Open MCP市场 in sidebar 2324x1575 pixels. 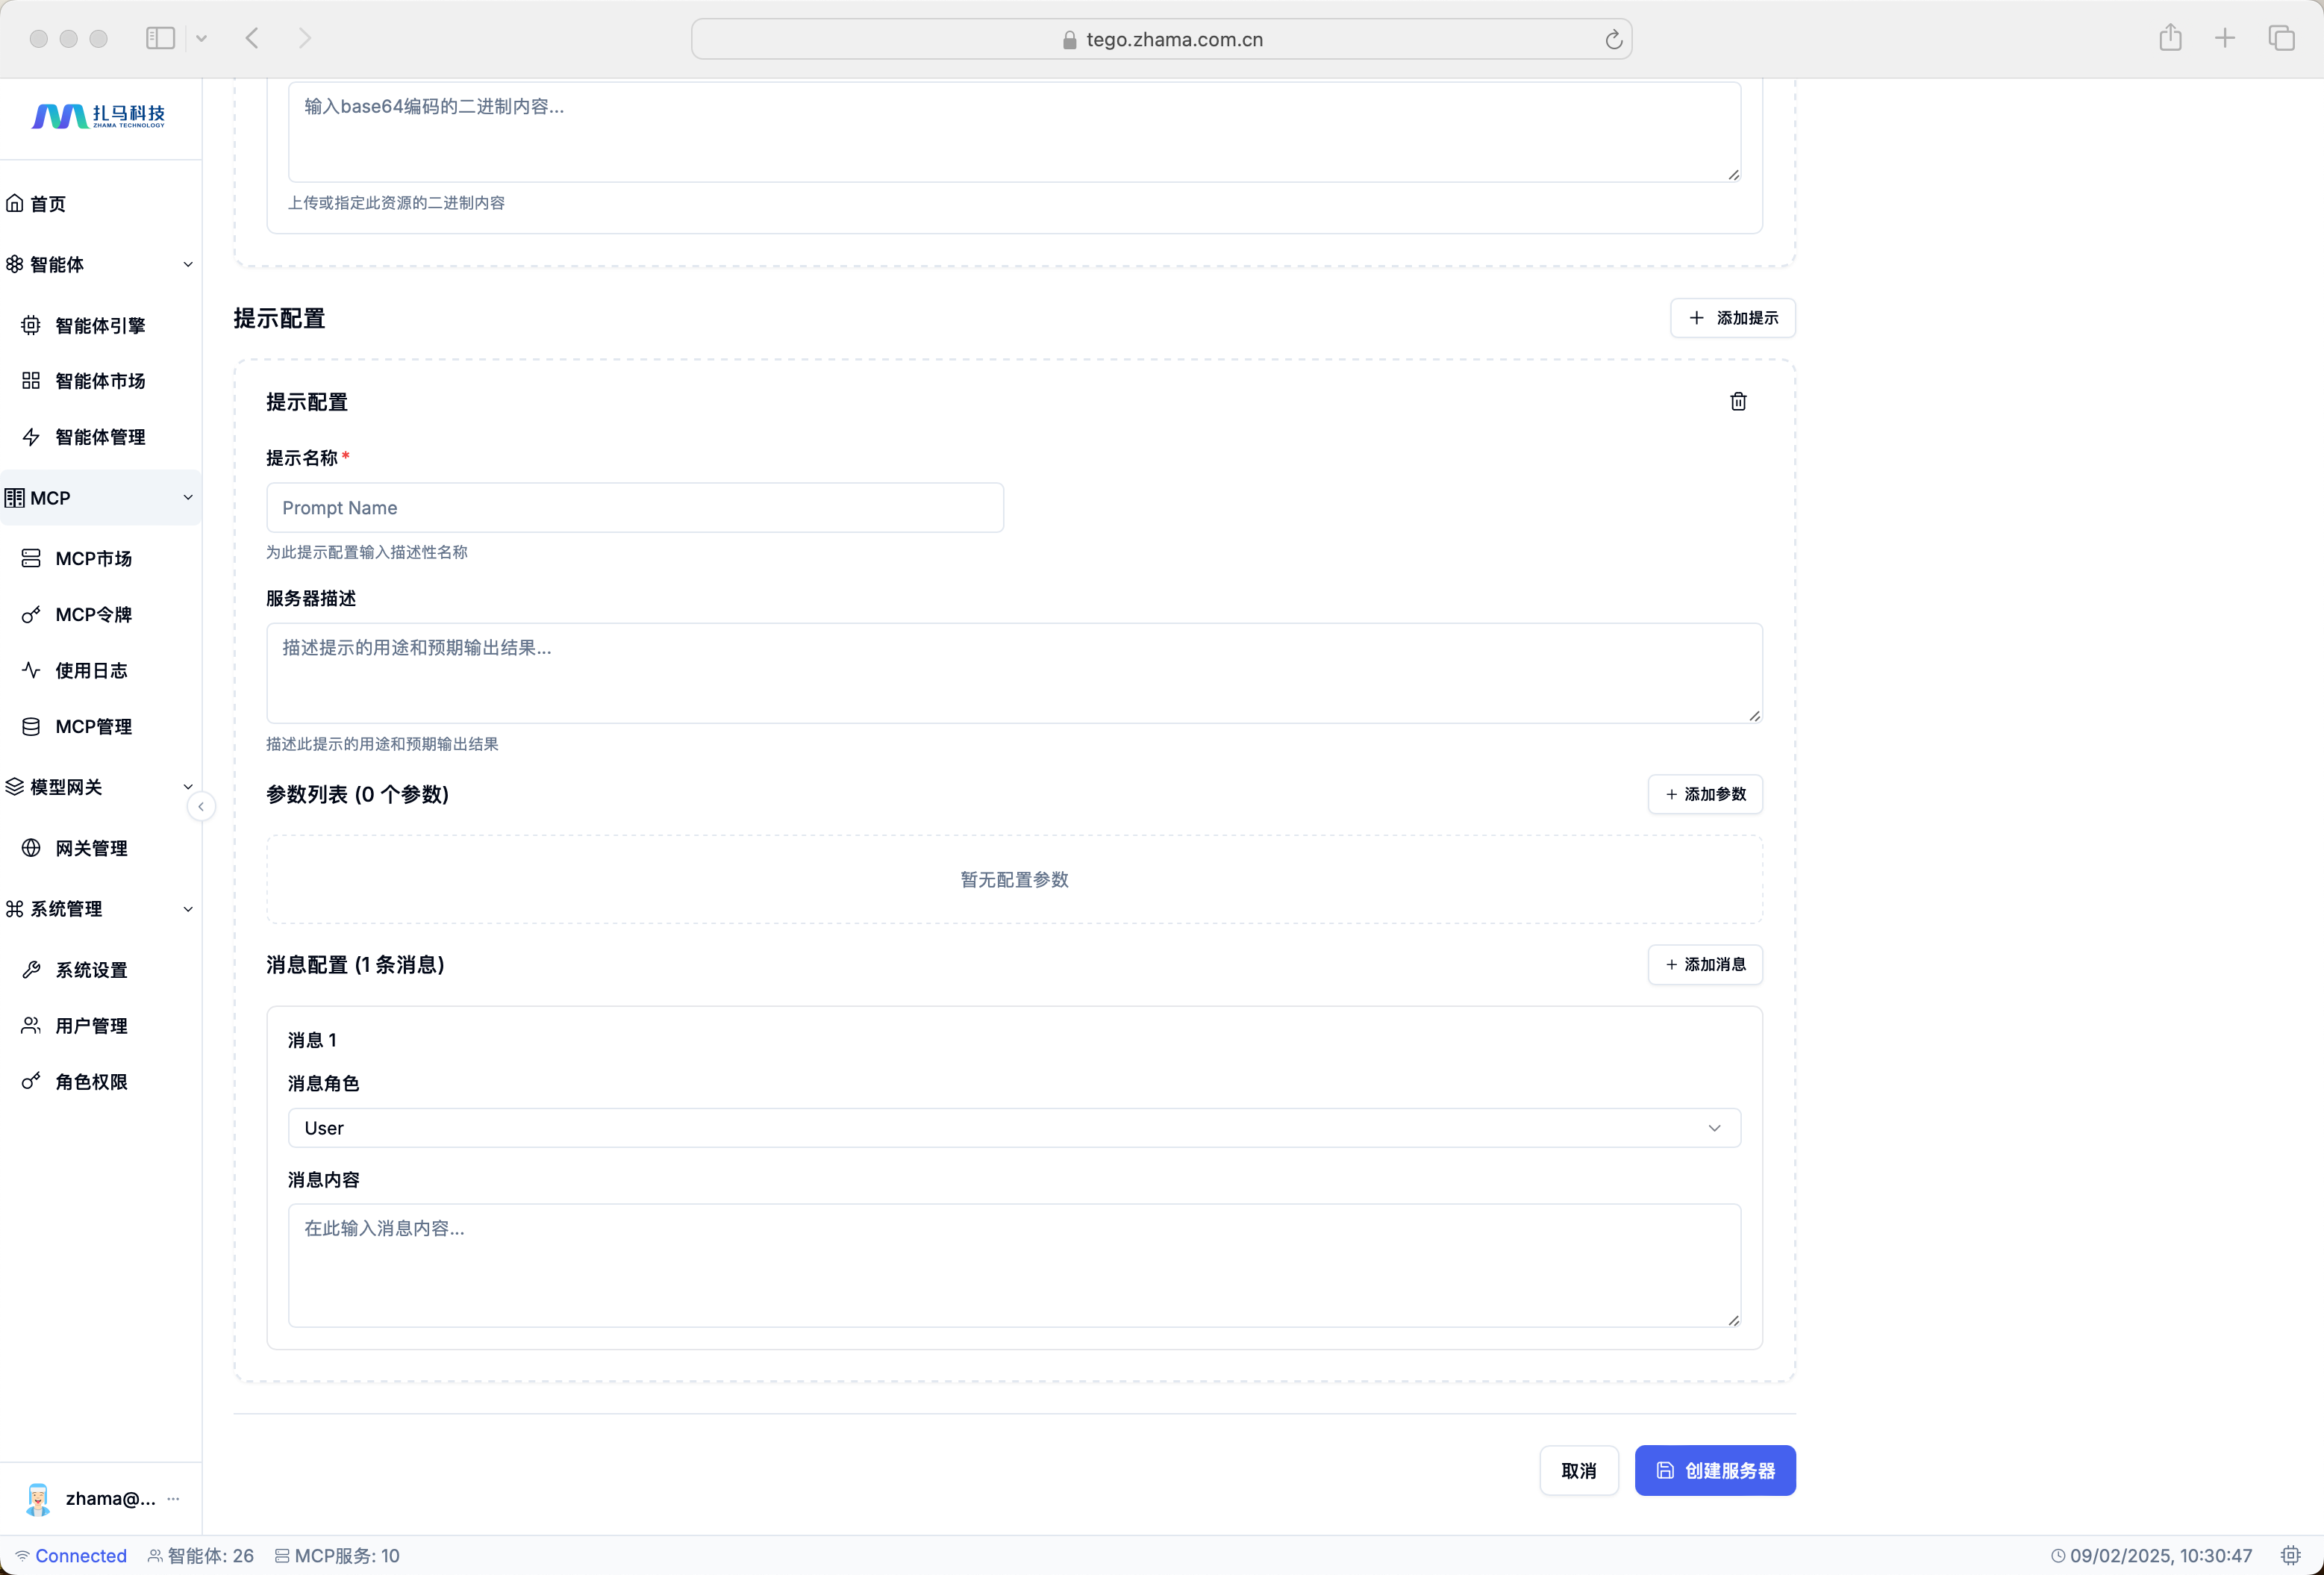coord(93,558)
